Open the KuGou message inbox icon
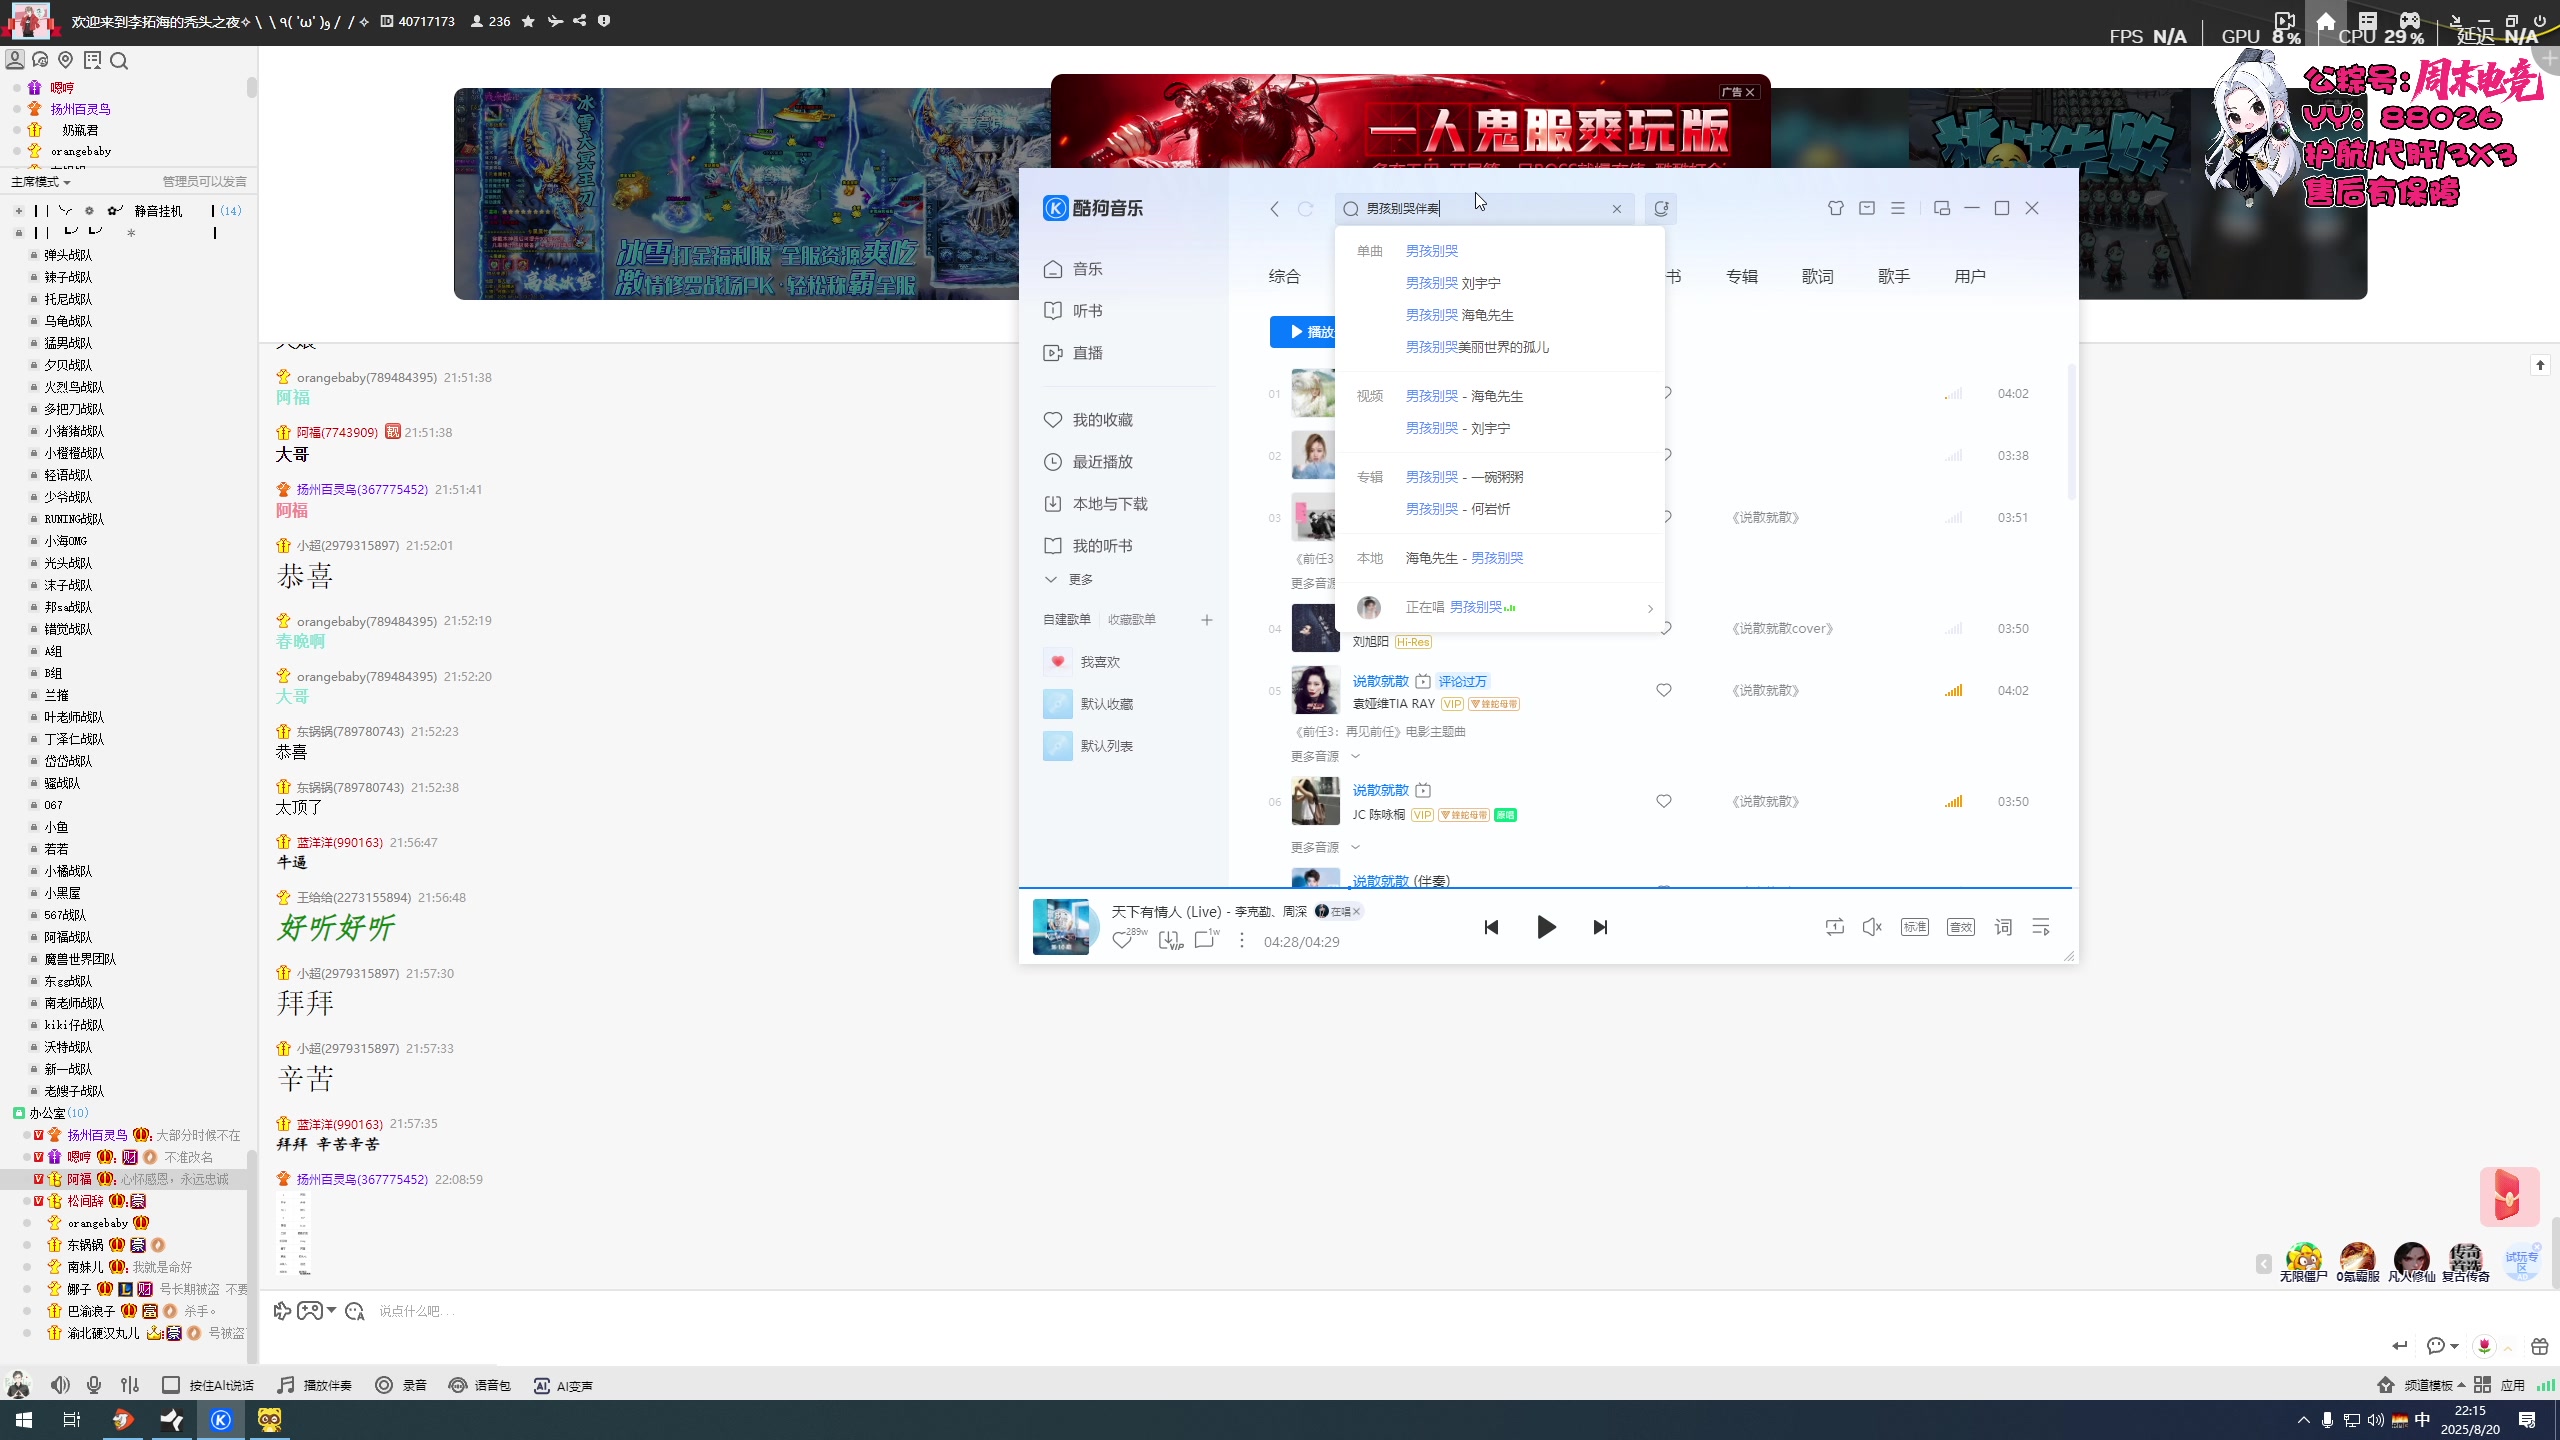 coord(1867,208)
